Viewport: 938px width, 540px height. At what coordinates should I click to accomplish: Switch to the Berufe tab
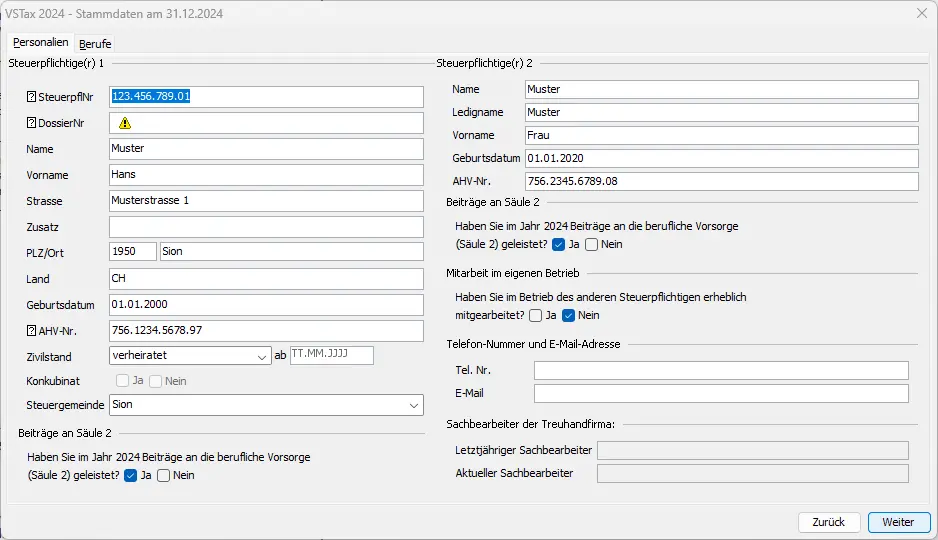[x=95, y=44]
